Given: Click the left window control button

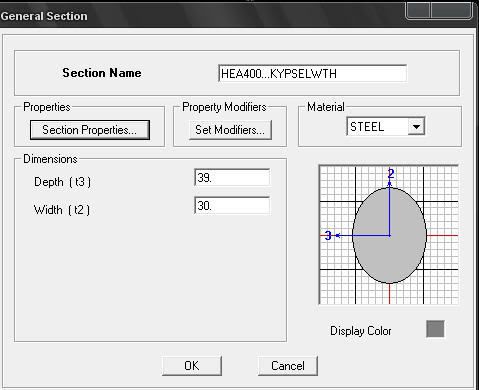Looking at the screenshot, I should (418, 10).
